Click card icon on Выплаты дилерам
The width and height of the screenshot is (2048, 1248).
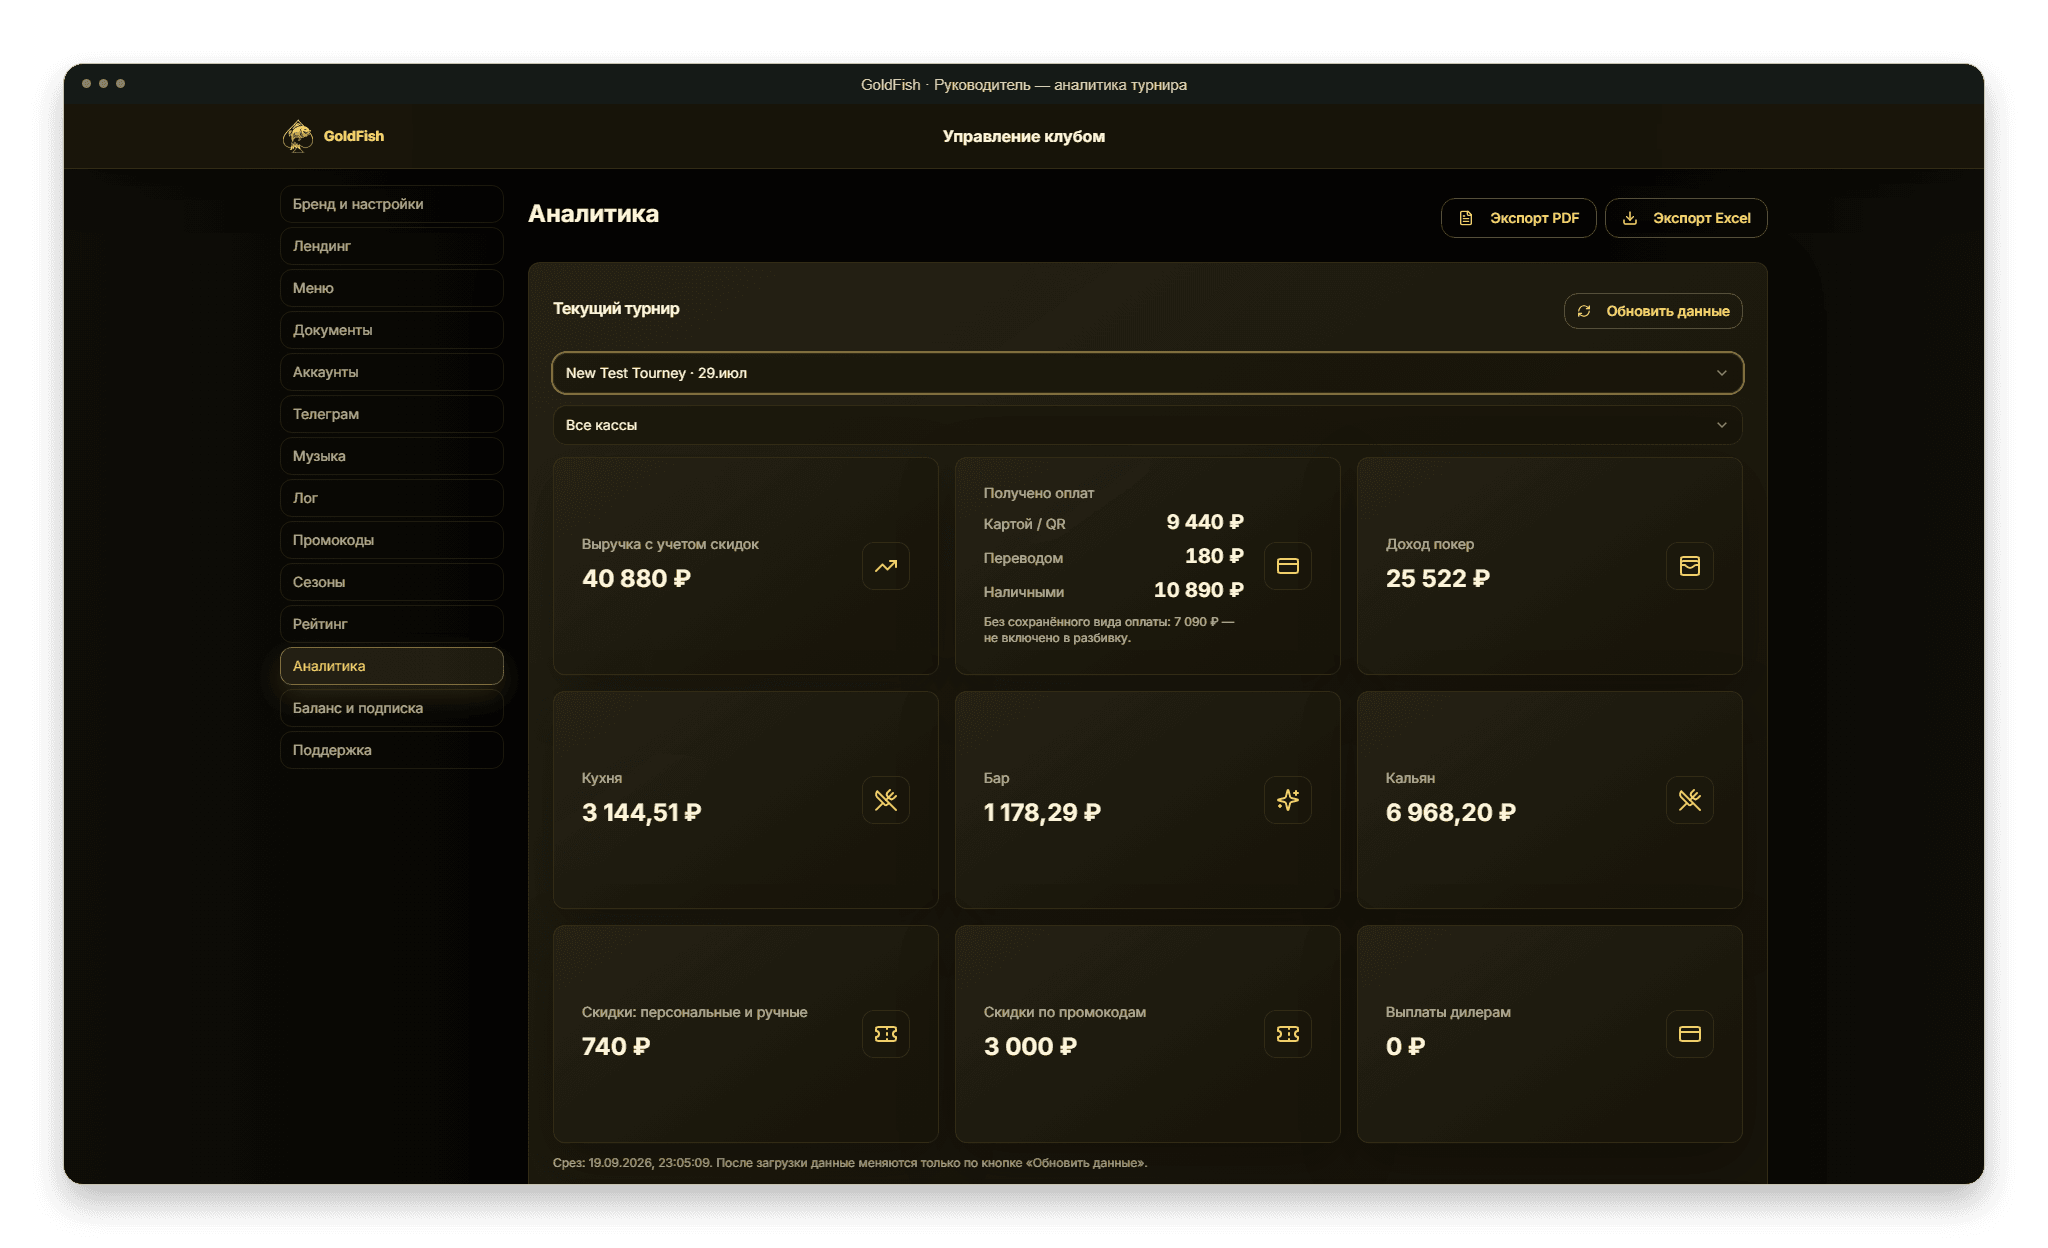click(1690, 1034)
